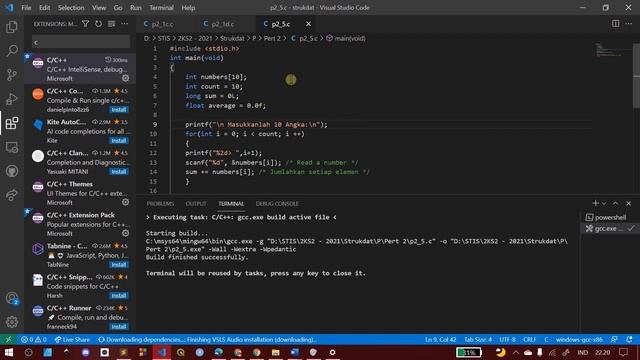
Task: Refresh the extensions list
Action: coord(98,24)
